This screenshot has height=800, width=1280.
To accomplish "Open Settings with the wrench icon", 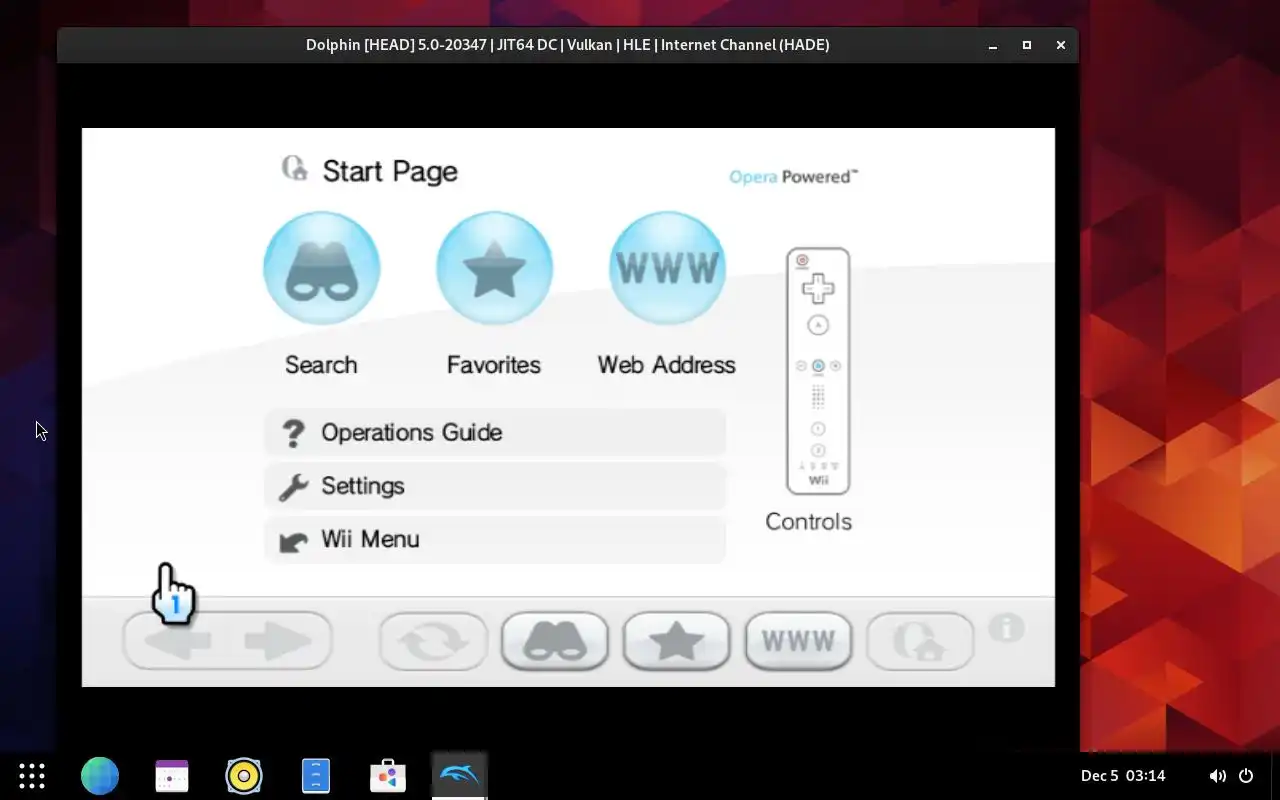I will (x=495, y=486).
